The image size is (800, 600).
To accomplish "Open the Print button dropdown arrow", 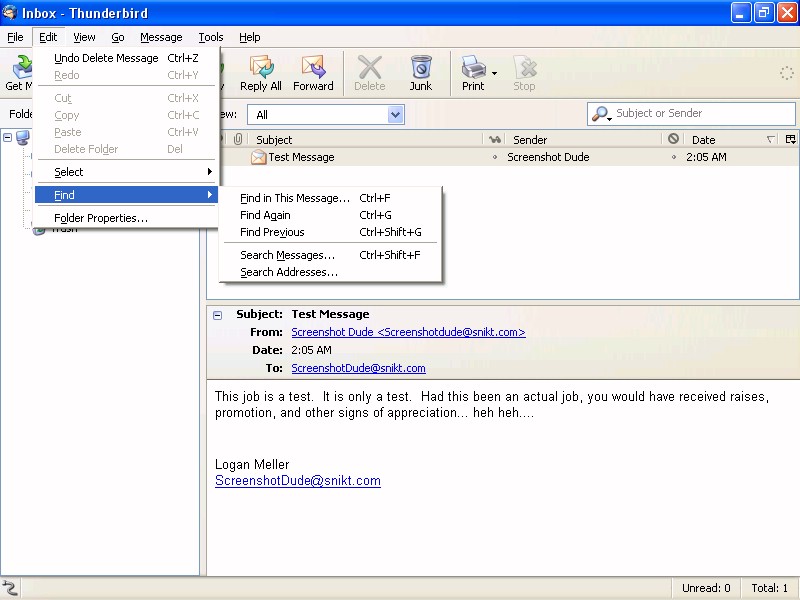I will (494, 73).
